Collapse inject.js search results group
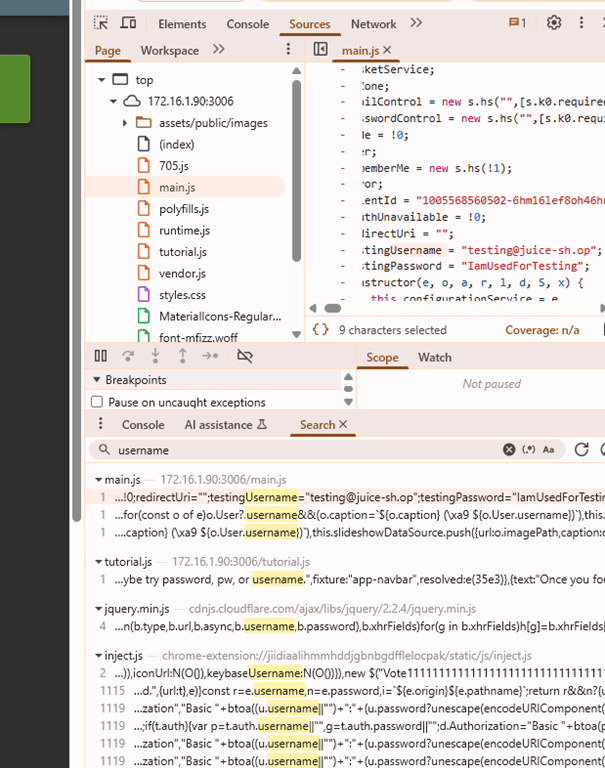 point(98,656)
